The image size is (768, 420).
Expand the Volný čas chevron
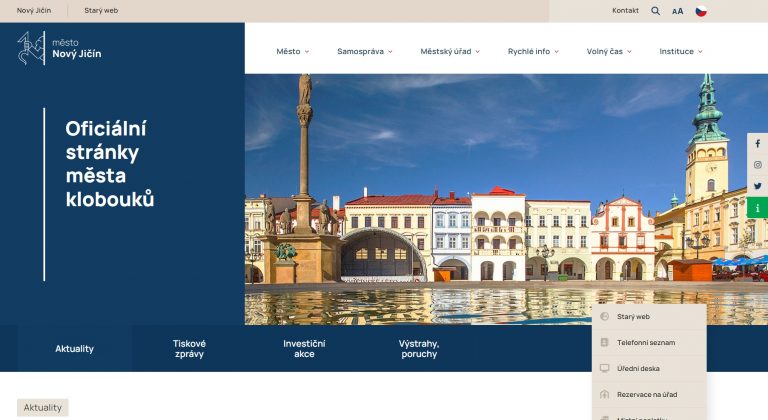tap(629, 51)
